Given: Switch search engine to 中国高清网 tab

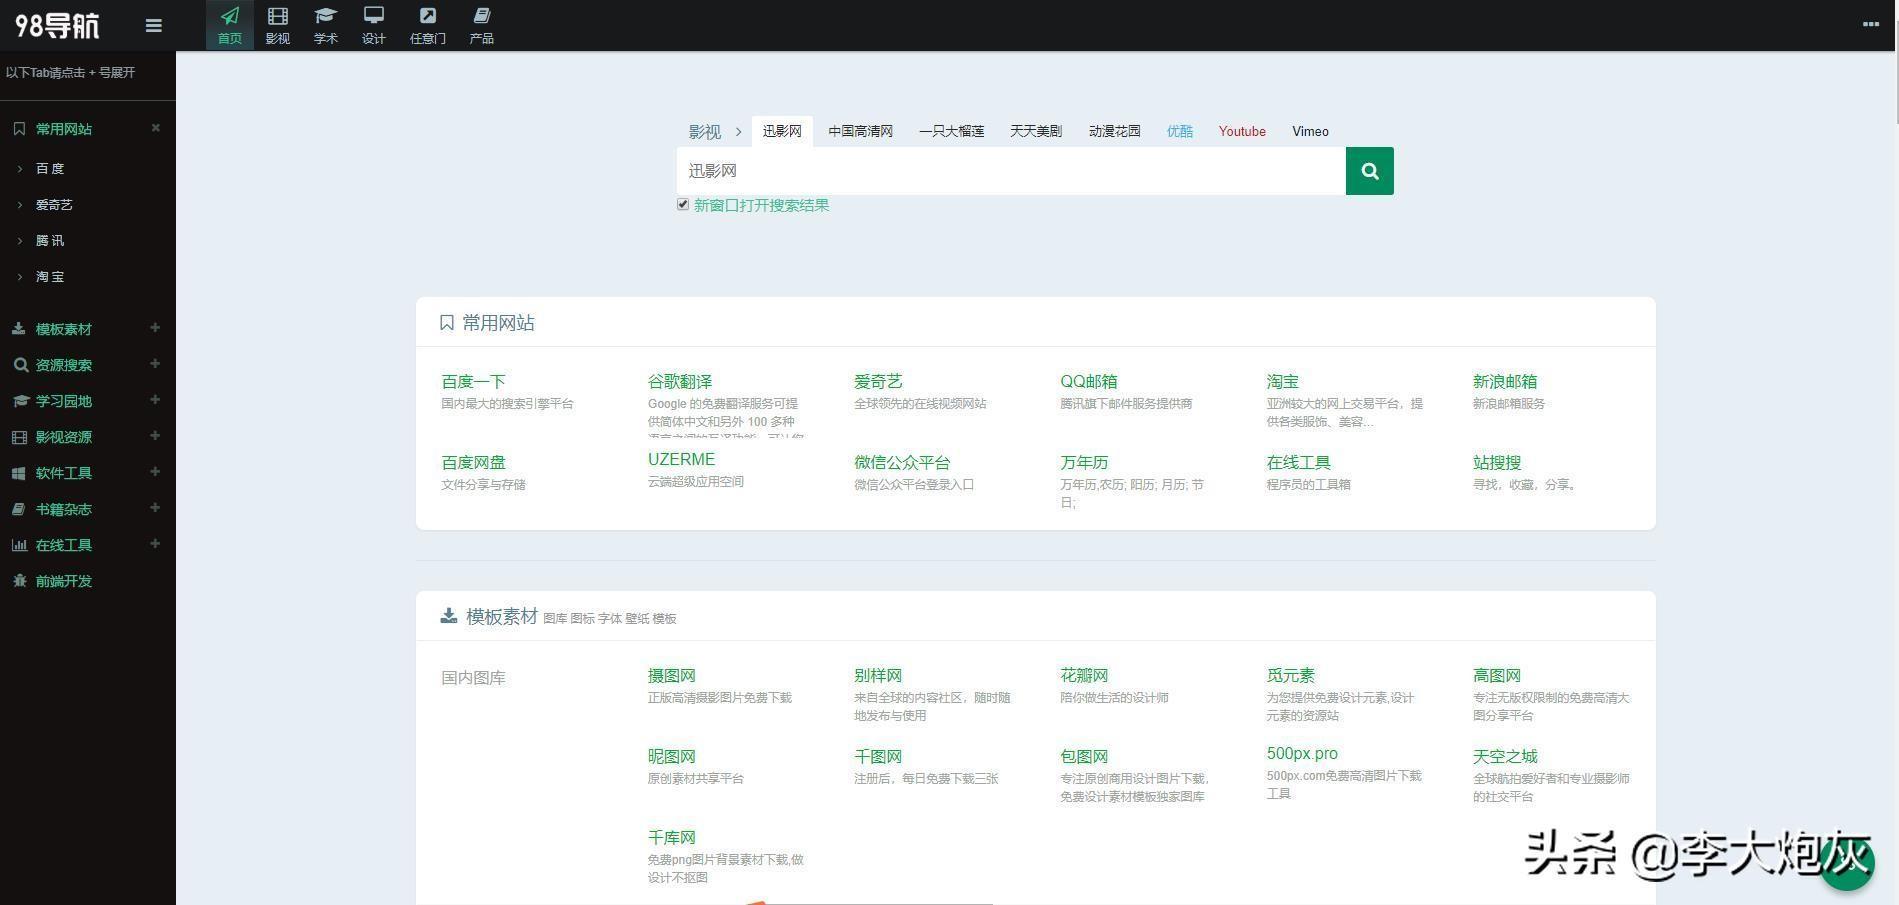Looking at the screenshot, I should point(860,131).
